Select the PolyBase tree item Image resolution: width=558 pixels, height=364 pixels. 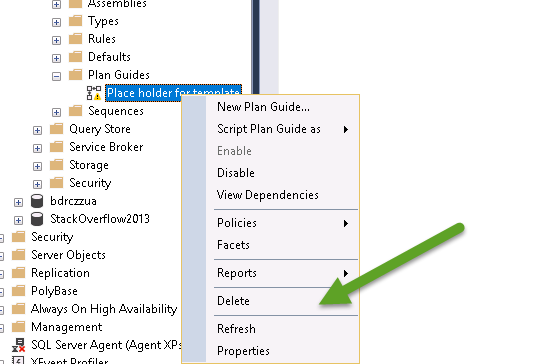(54, 291)
